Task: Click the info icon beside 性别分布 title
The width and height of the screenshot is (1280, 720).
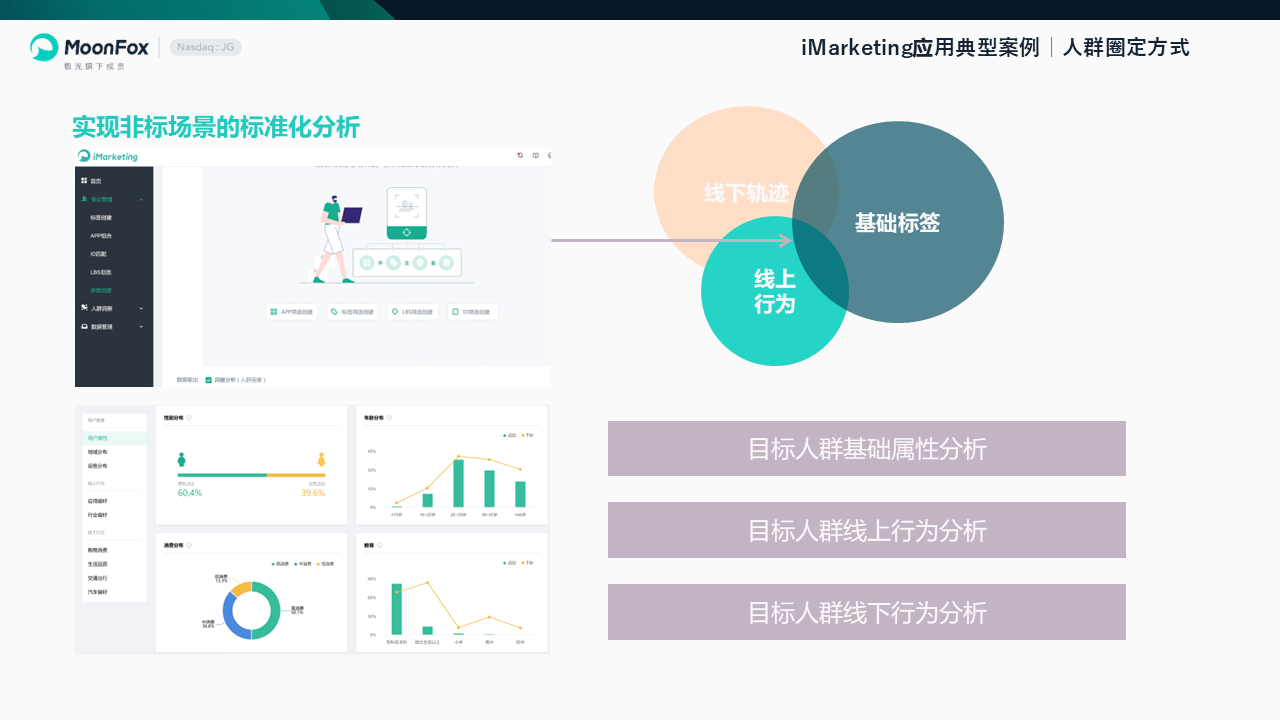Action: (x=189, y=418)
